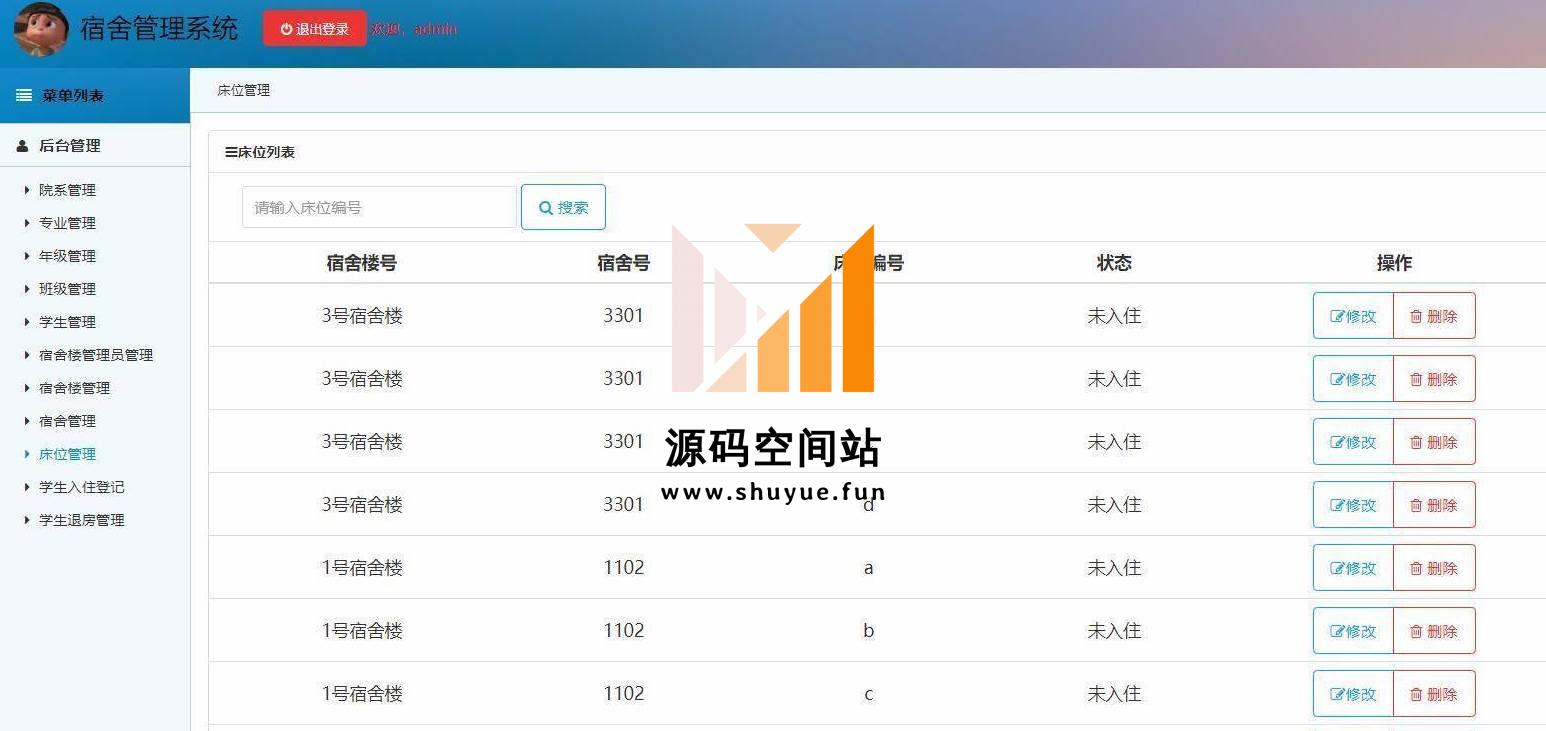Open 宿舍楼管理员管理 in the sidebar

(x=96, y=355)
